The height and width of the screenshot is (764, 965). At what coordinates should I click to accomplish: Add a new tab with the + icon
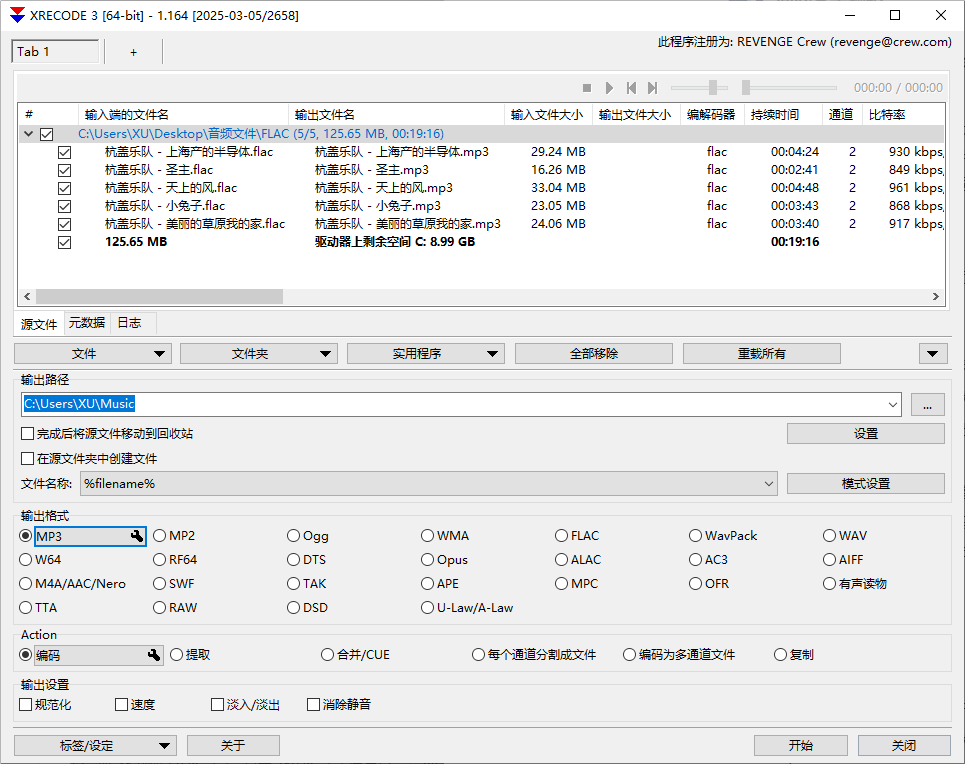[x=133, y=51]
